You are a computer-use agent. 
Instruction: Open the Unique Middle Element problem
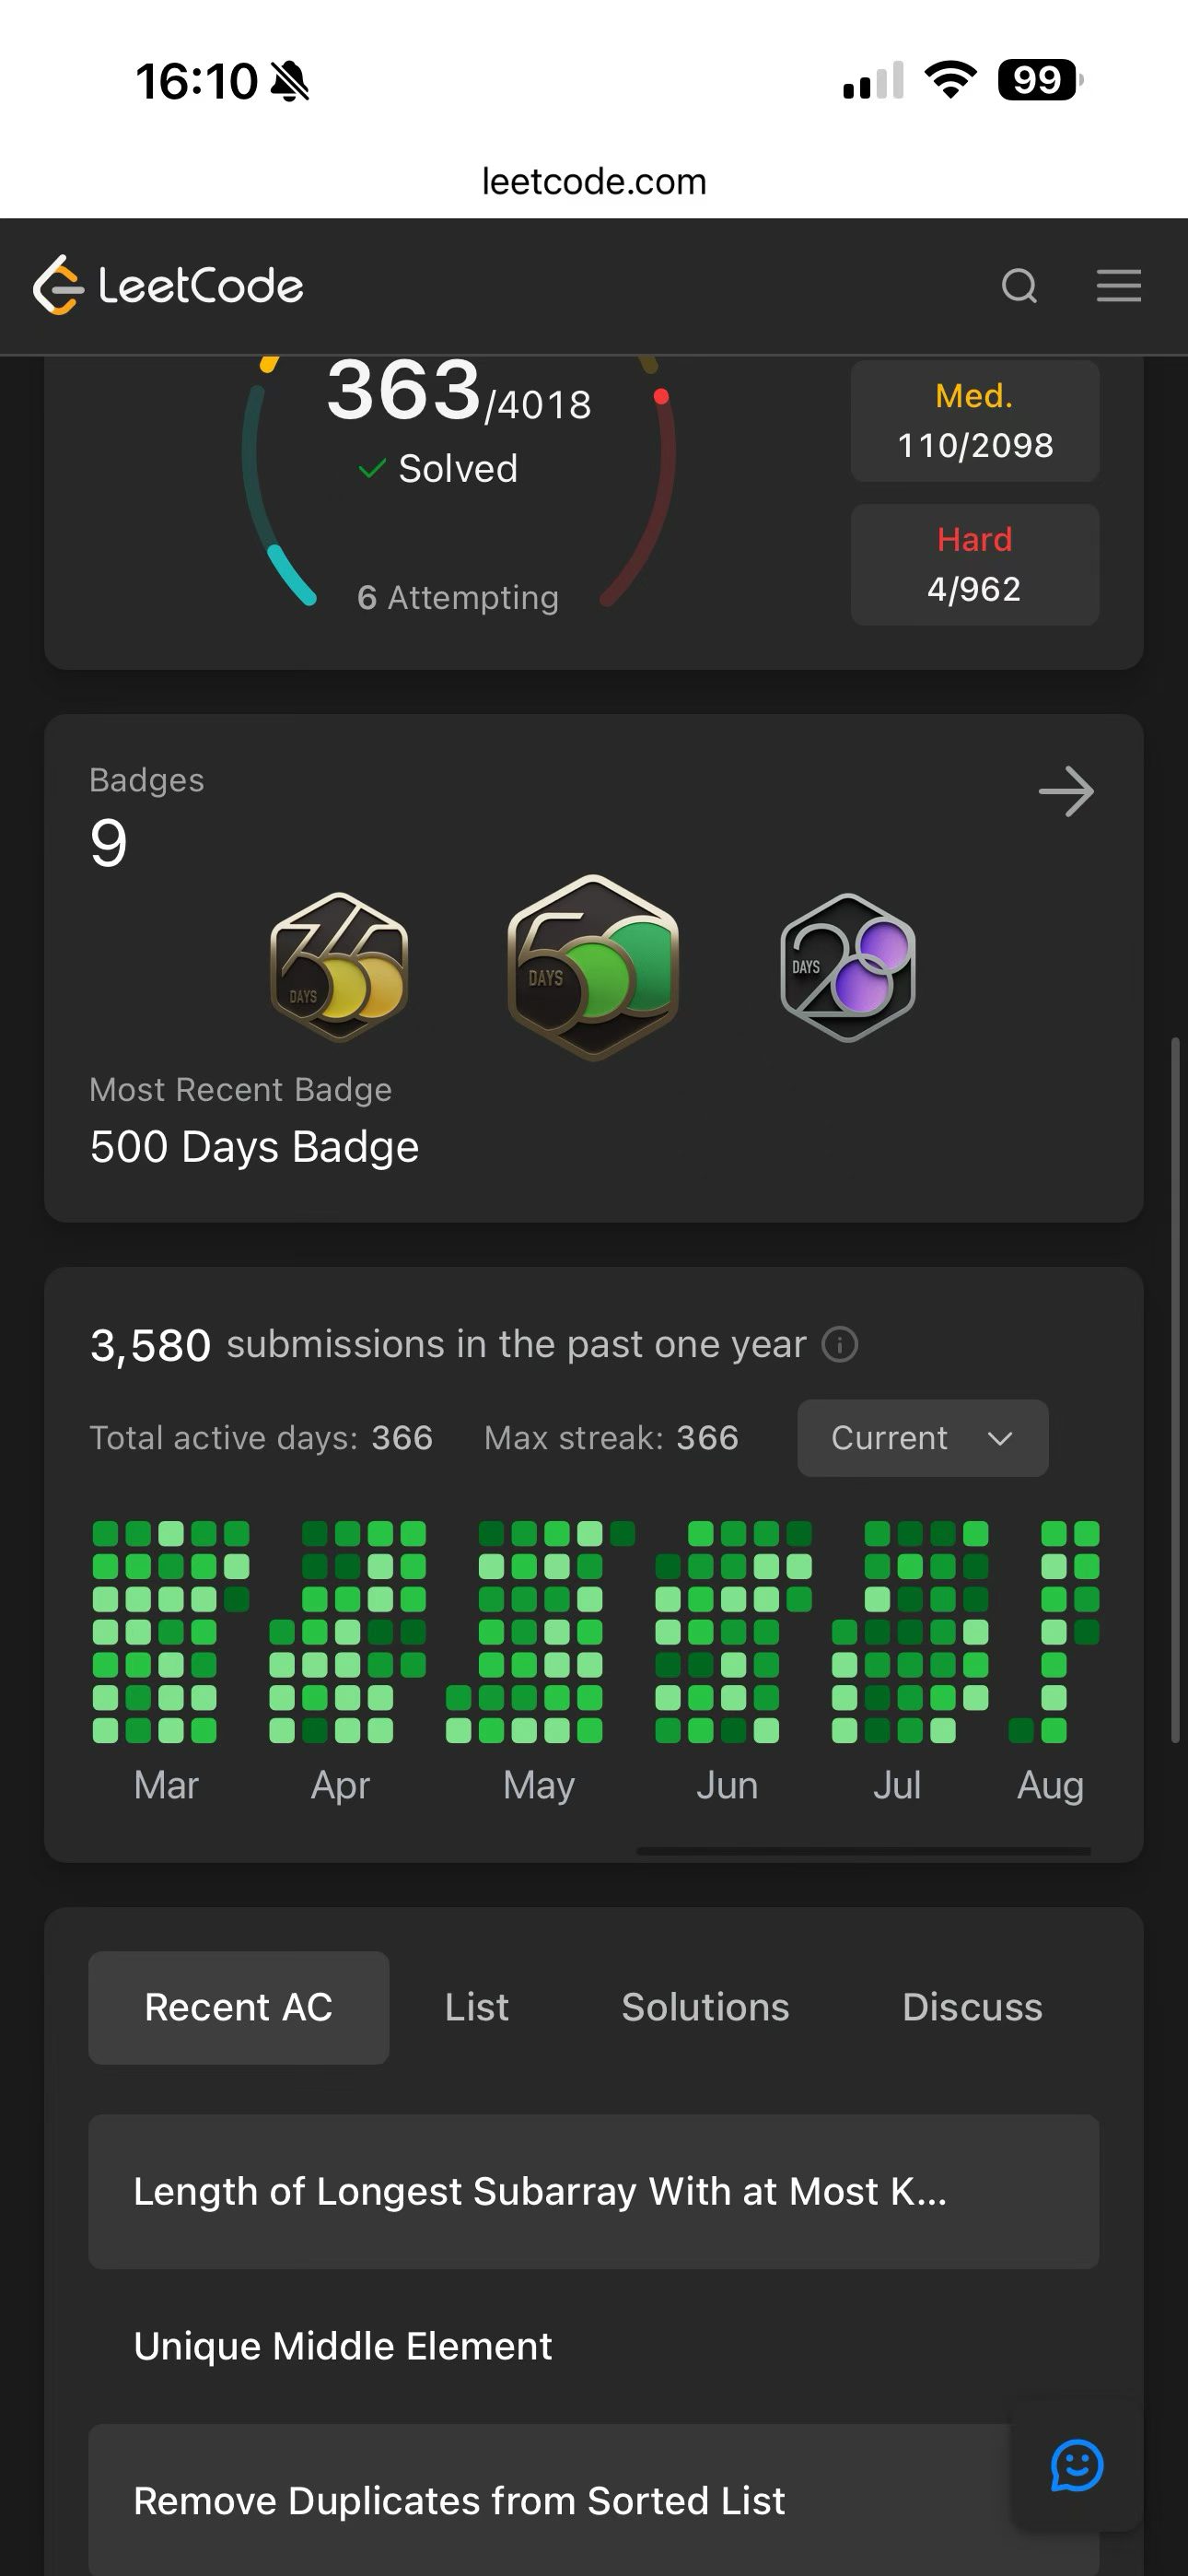594,2346
